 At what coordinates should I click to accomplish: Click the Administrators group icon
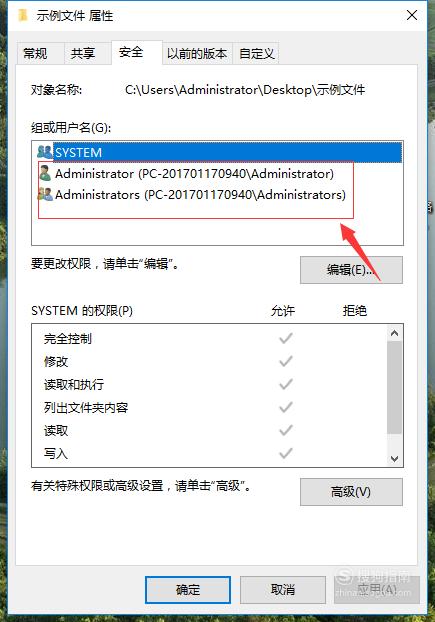click(45, 194)
